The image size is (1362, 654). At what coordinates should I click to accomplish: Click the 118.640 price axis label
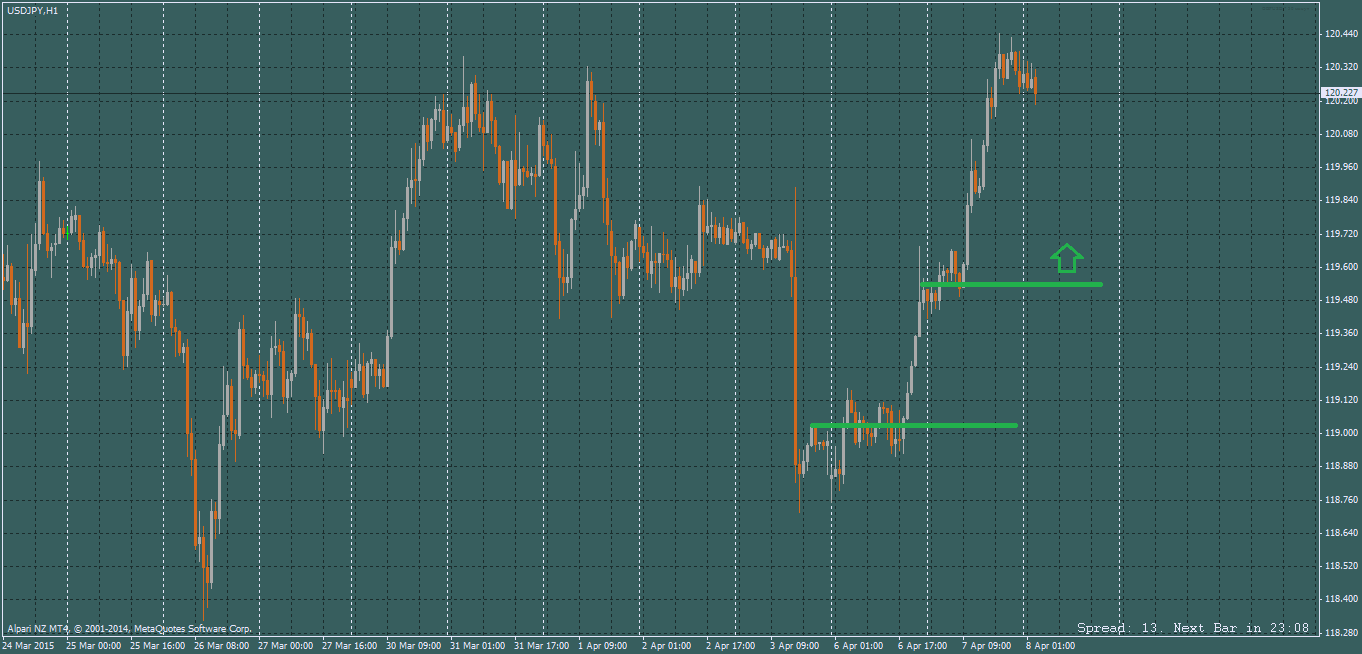(x=1340, y=533)
